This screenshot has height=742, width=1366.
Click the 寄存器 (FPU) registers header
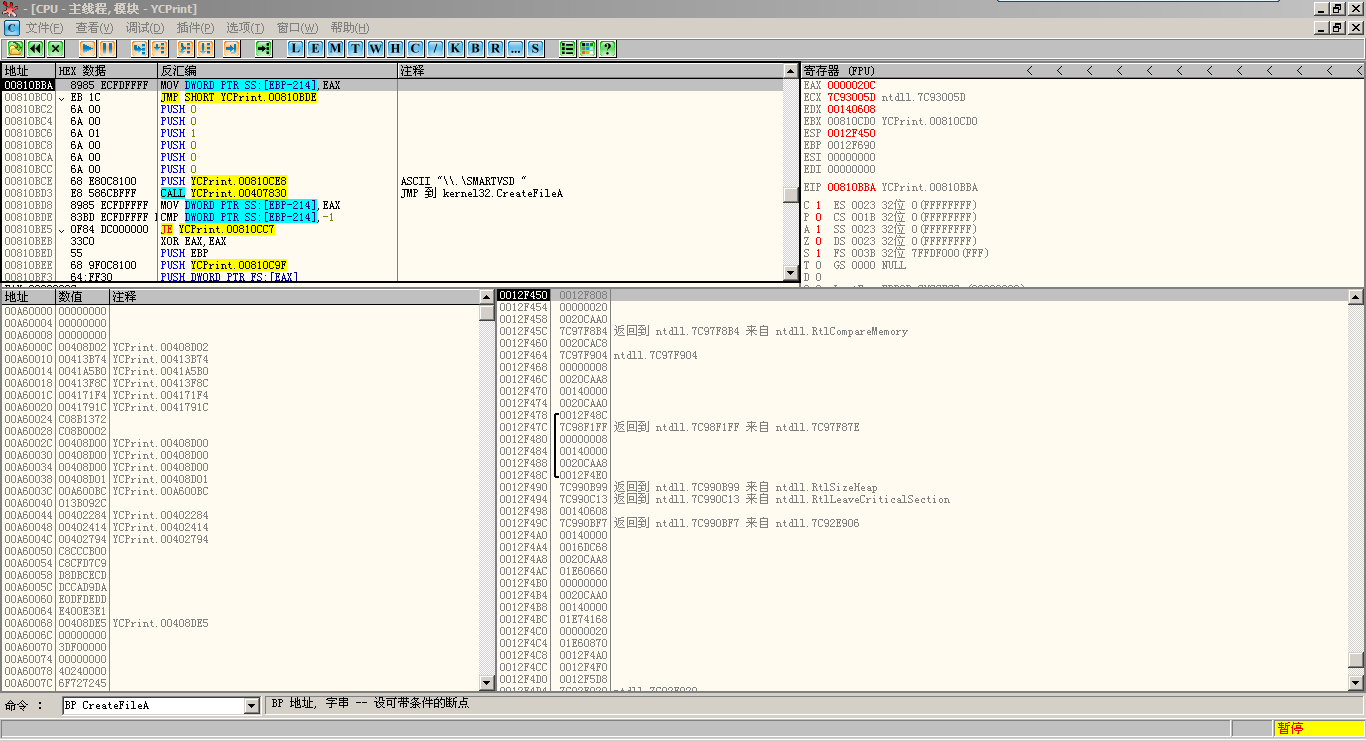839,71
